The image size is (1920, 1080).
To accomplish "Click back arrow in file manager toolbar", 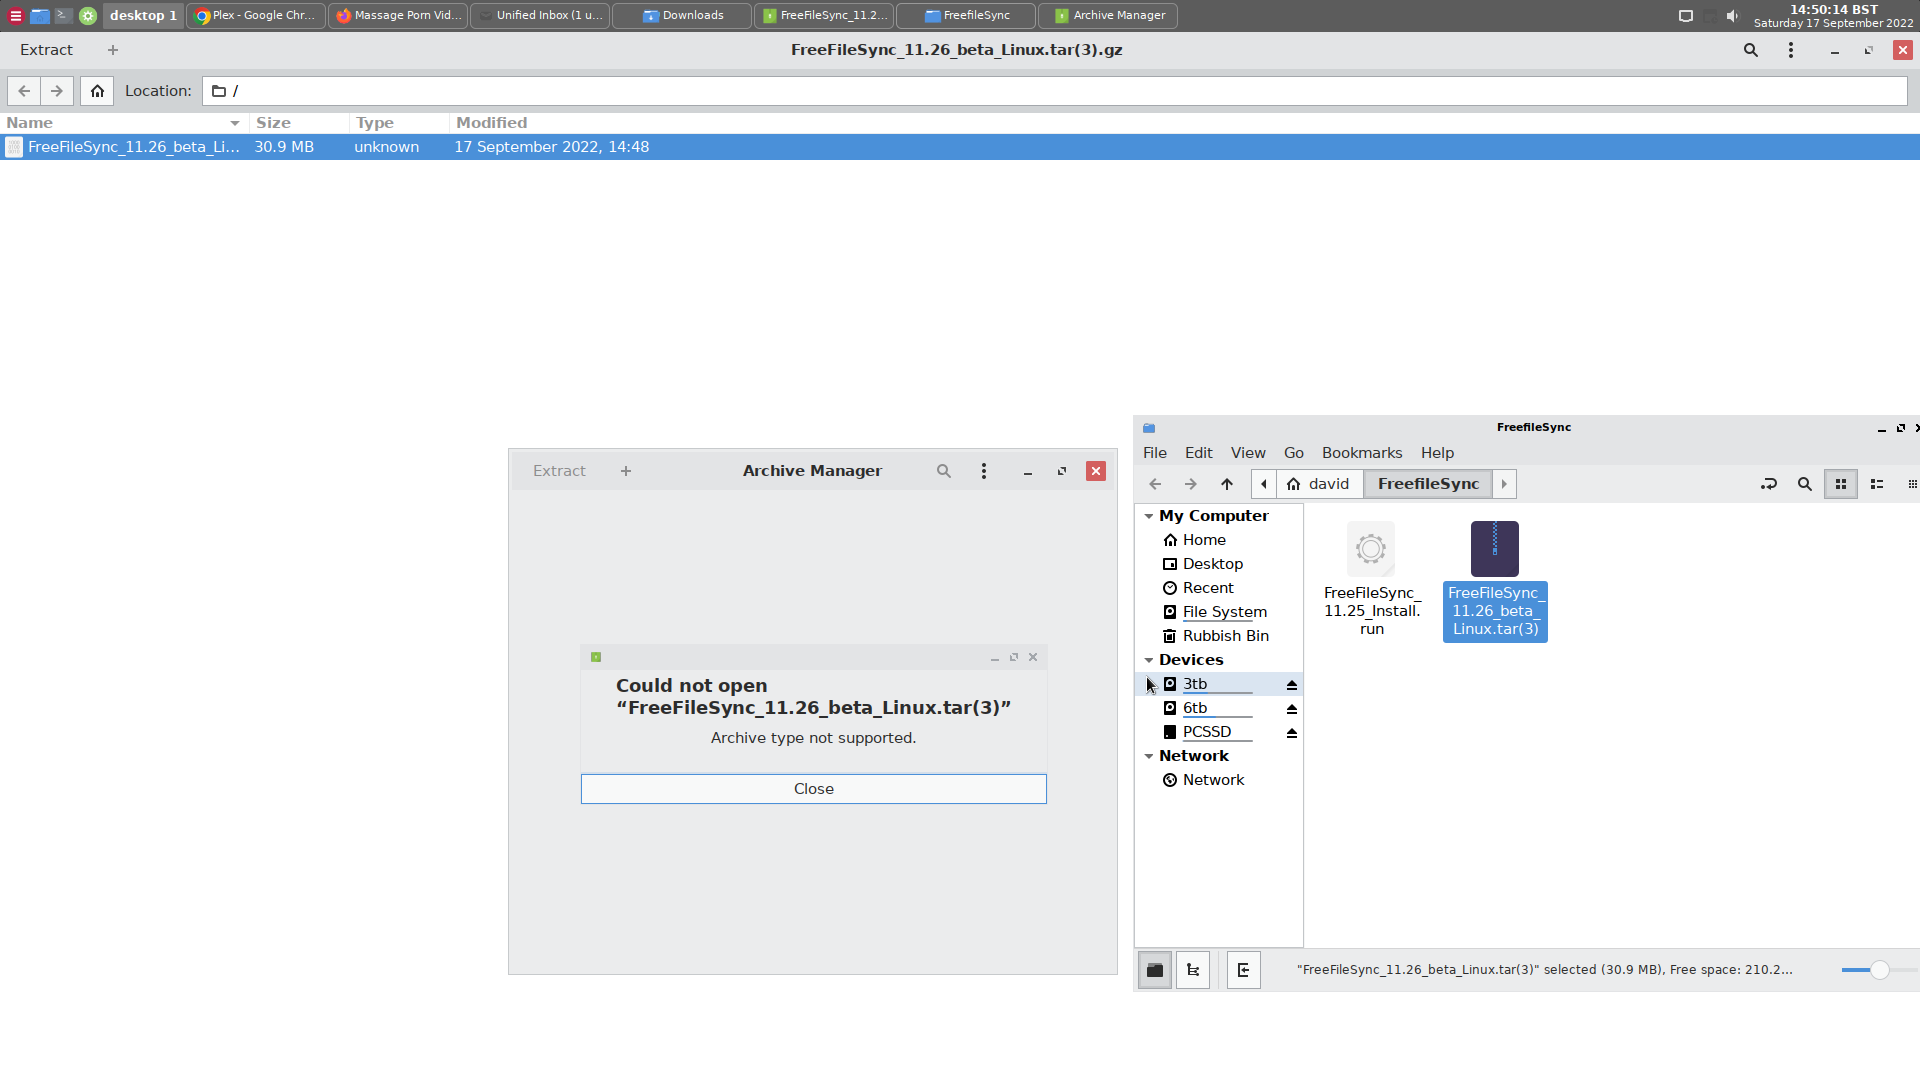I will click(x=1155, y=484).
